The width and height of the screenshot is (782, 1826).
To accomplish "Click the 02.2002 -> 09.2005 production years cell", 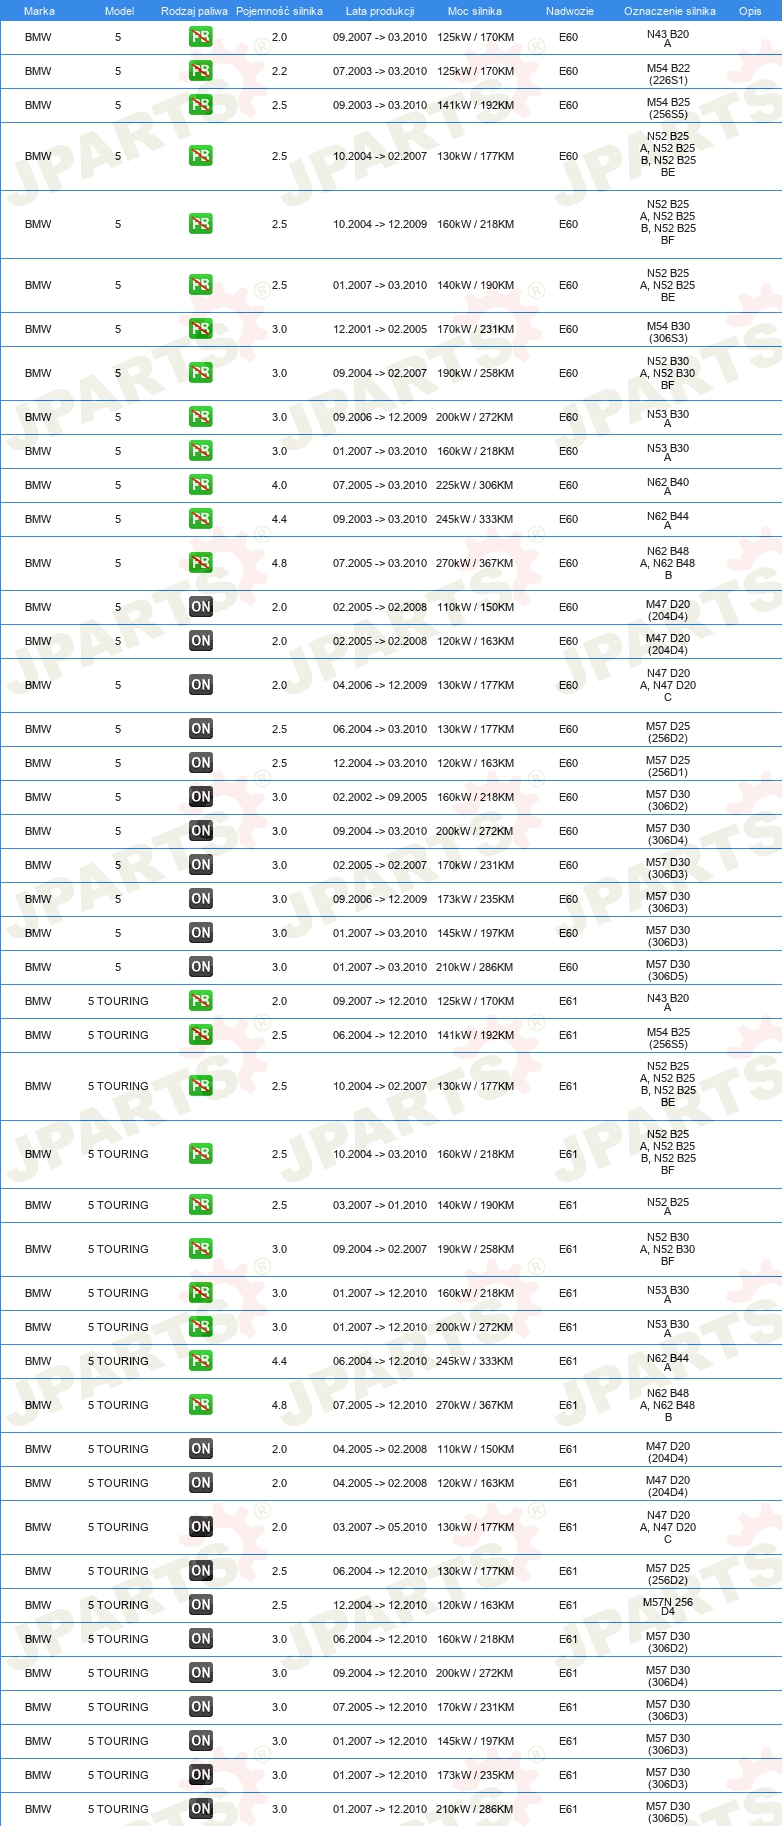I will pyautogui.click(x=380, y=797).
